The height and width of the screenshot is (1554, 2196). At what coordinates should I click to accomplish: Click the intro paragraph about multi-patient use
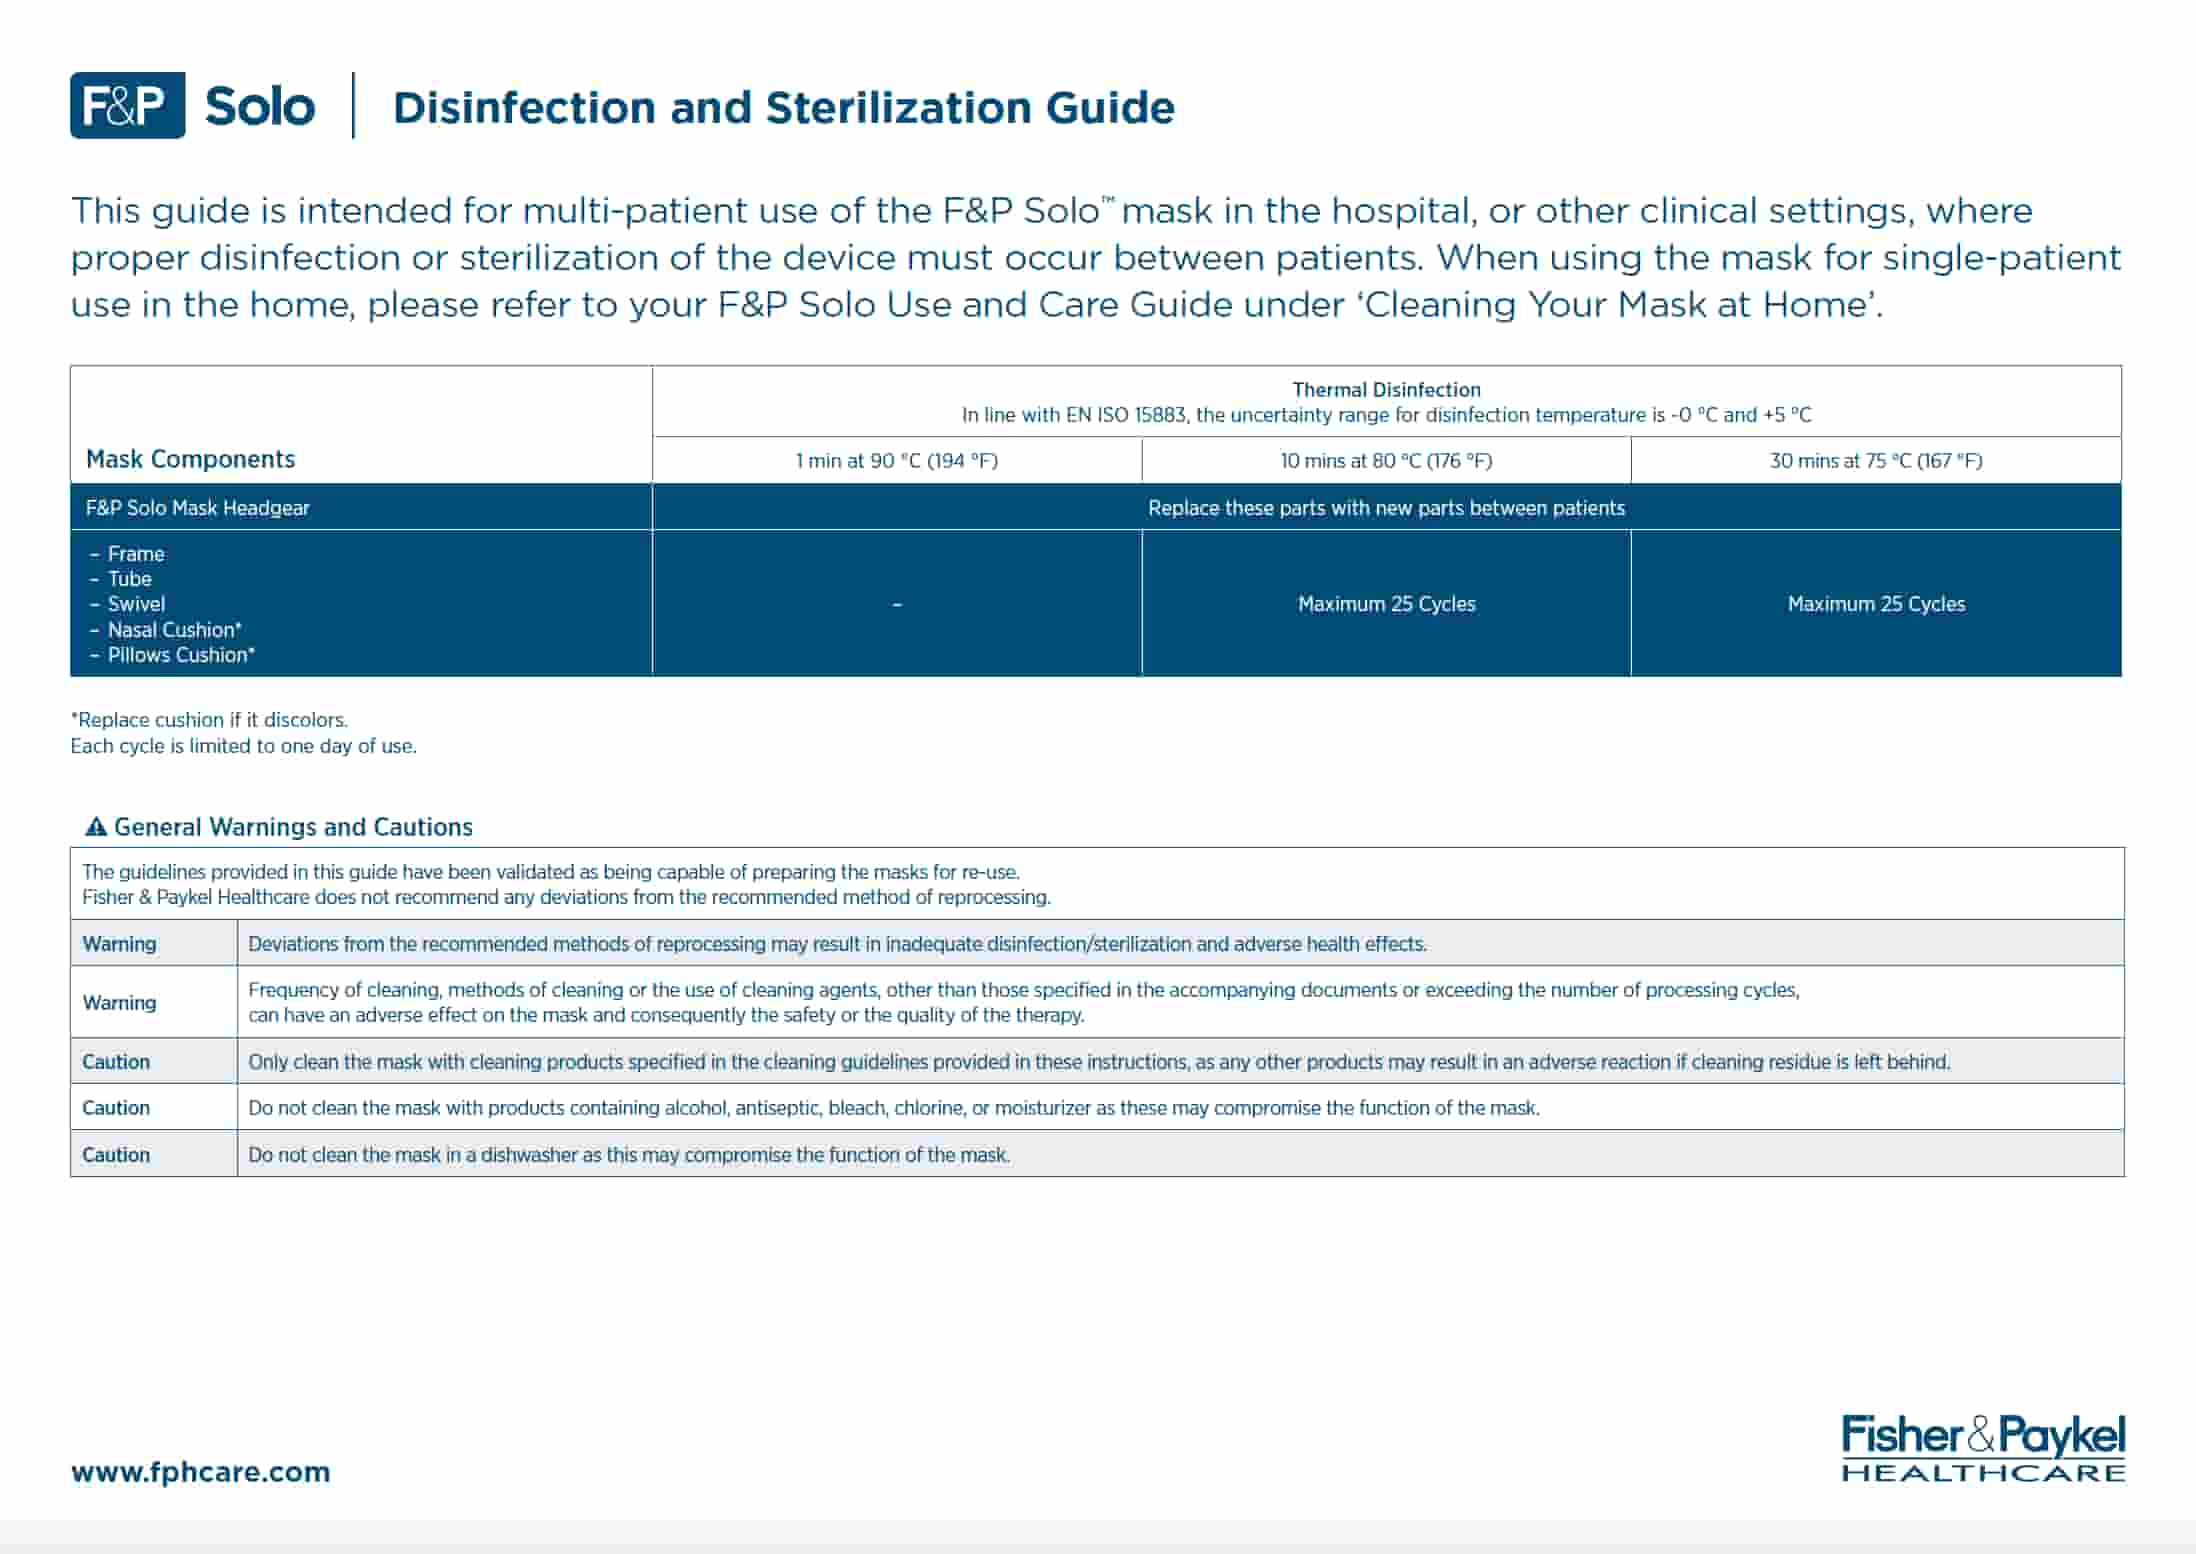tap(1095, 257)
